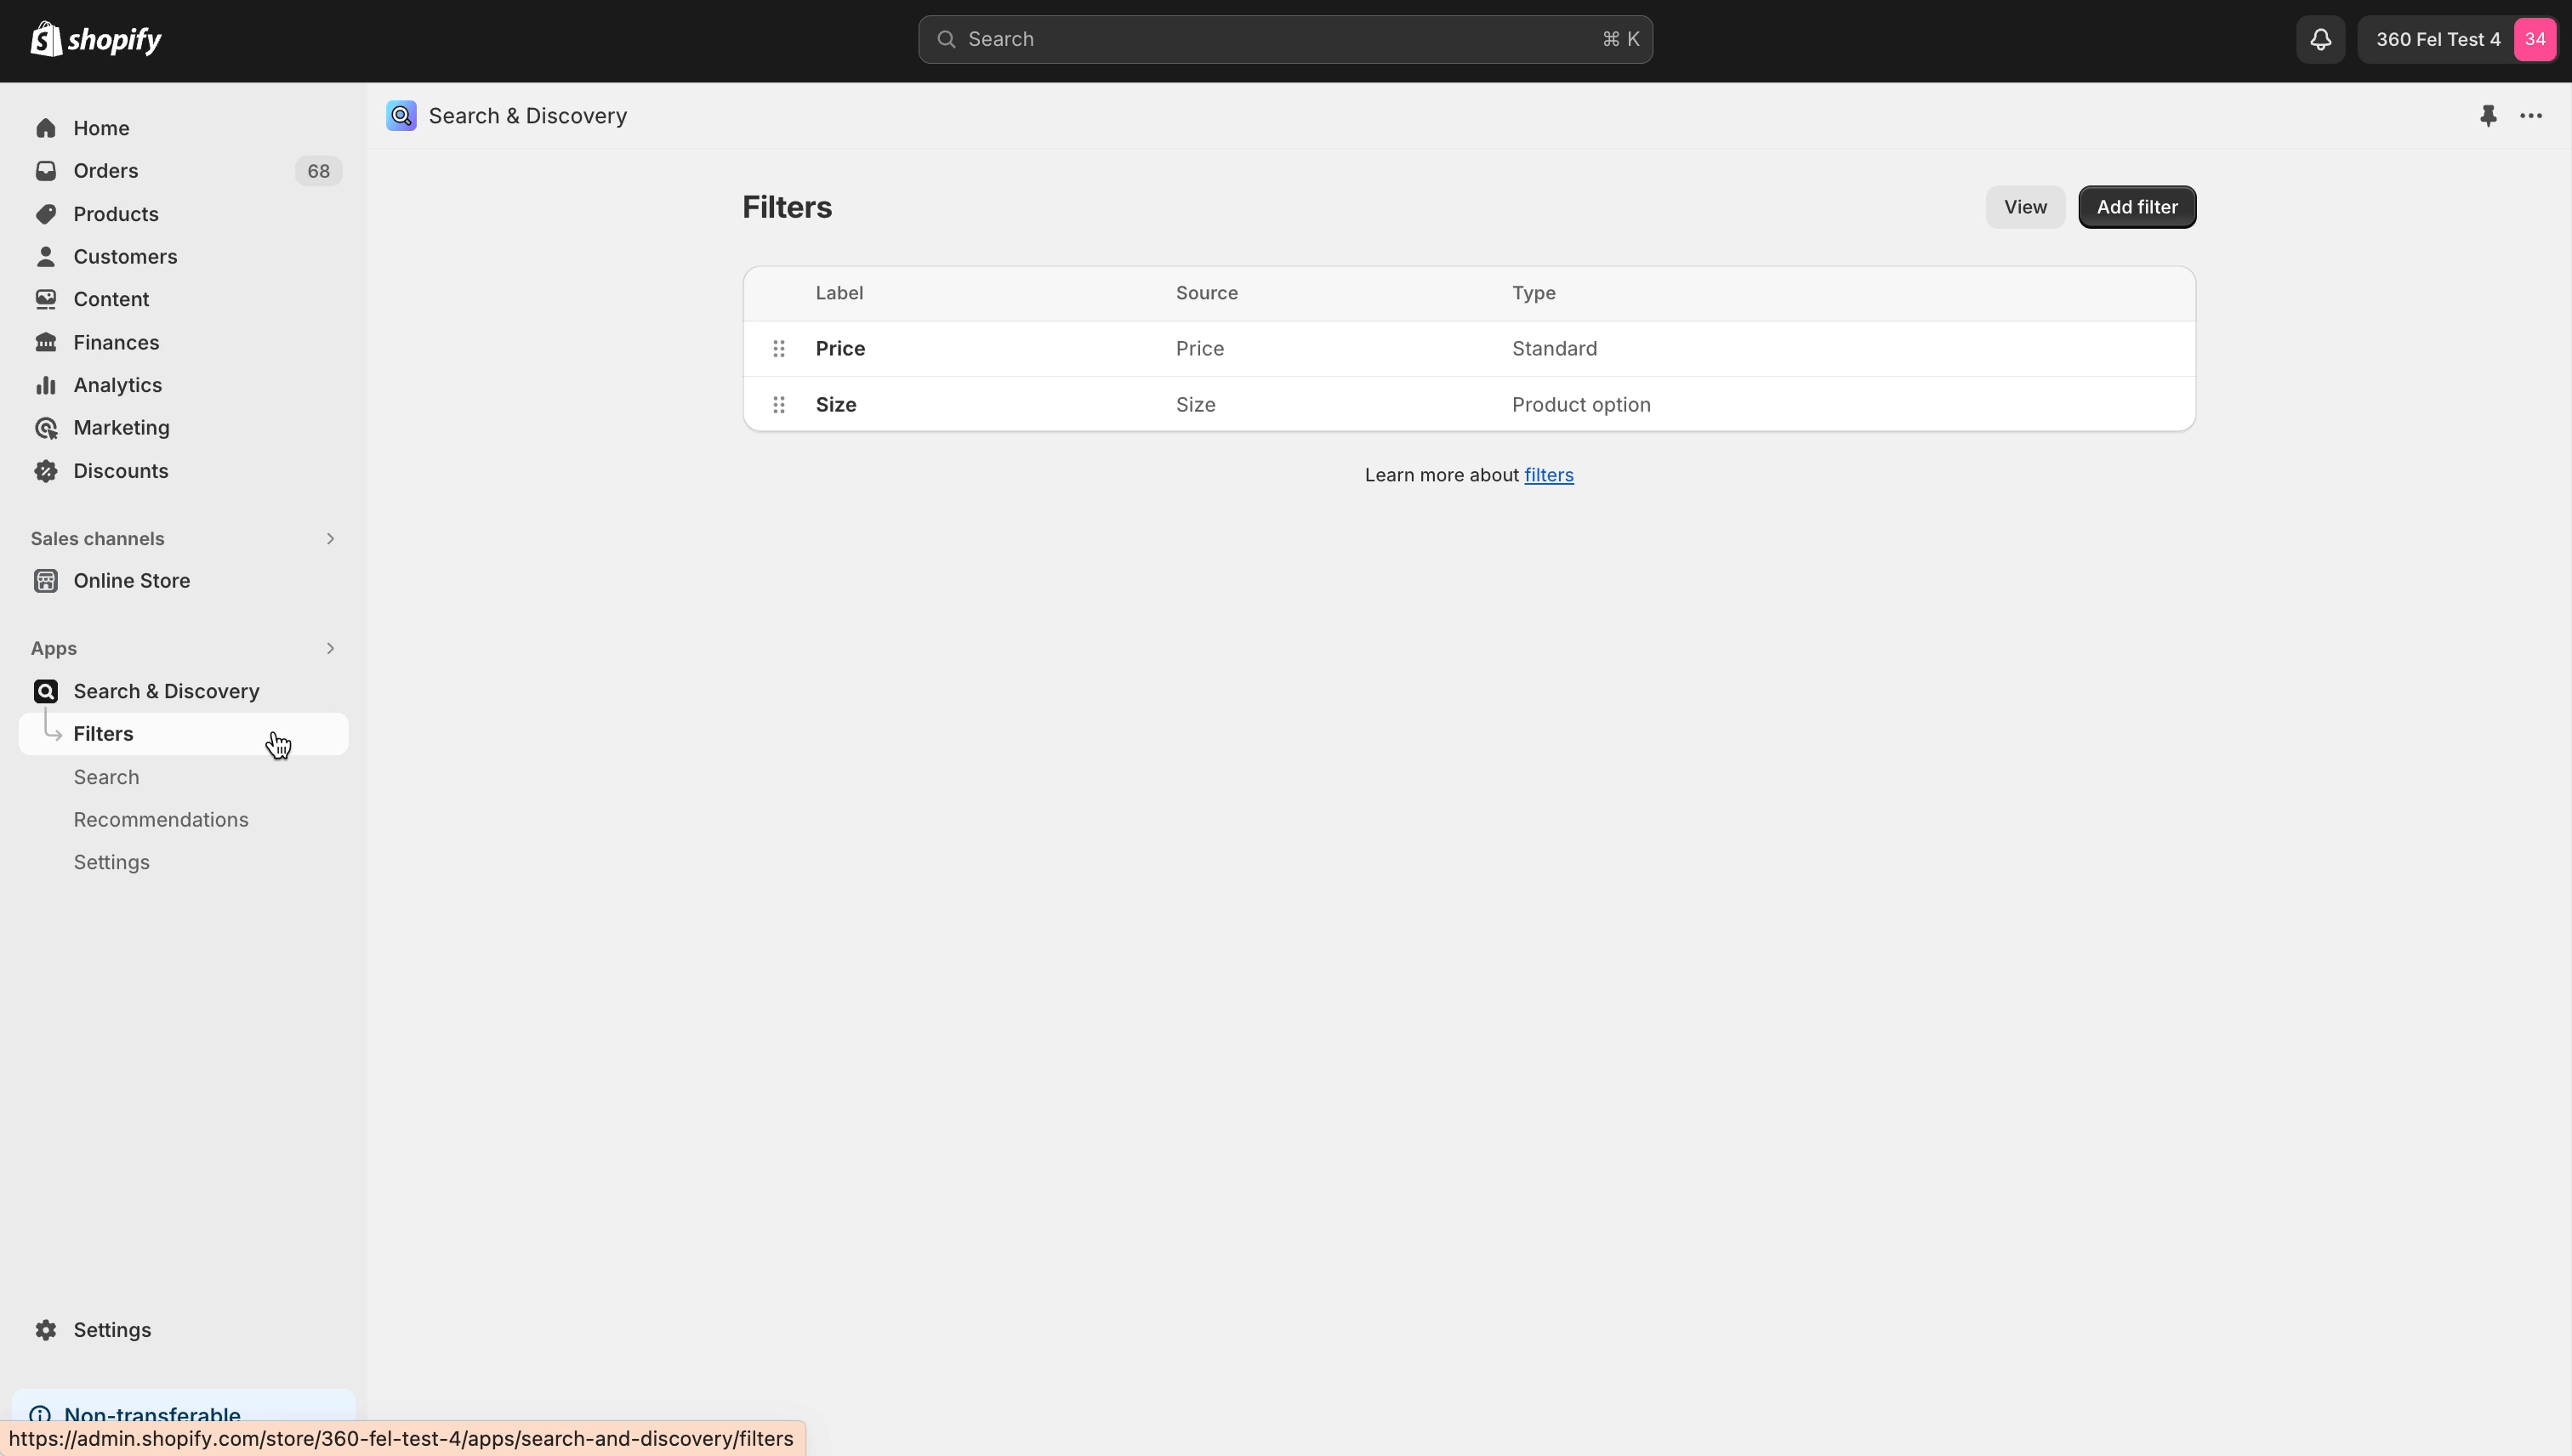Click the Discounts badge icon
This screenshot has height=1456, width=2572.
coord(46,471)
